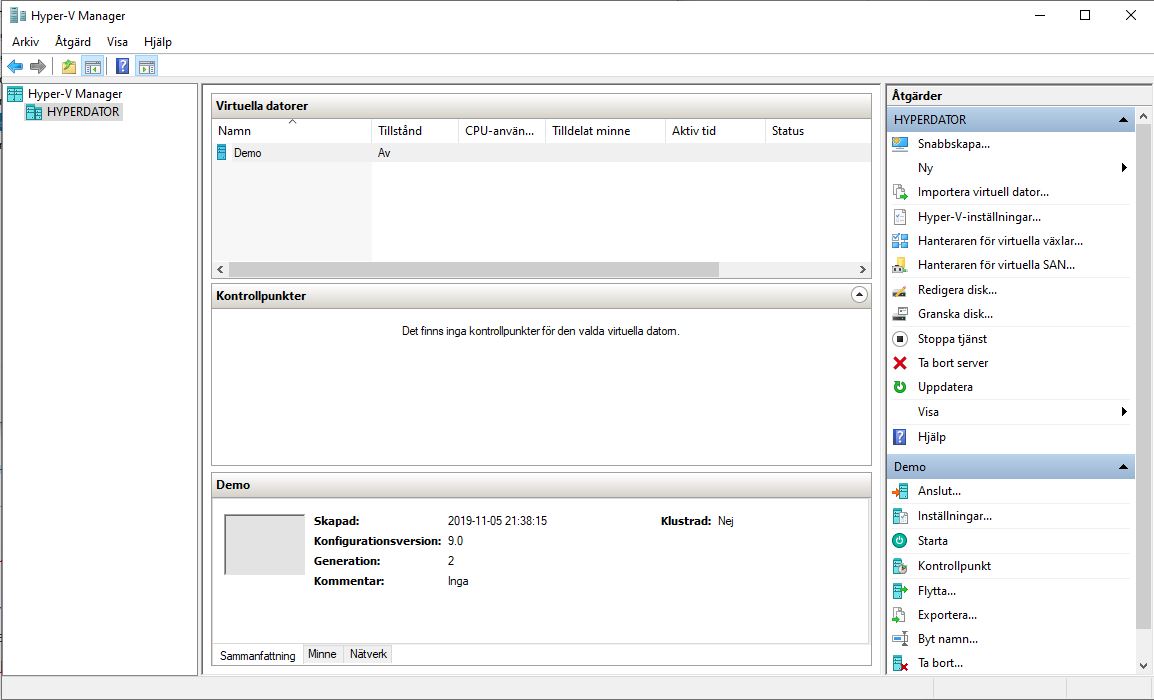This screenshot has width=1154, height=700.
Task: Click the actions pane scroll up arrow
Action: tap(1143, 116)
